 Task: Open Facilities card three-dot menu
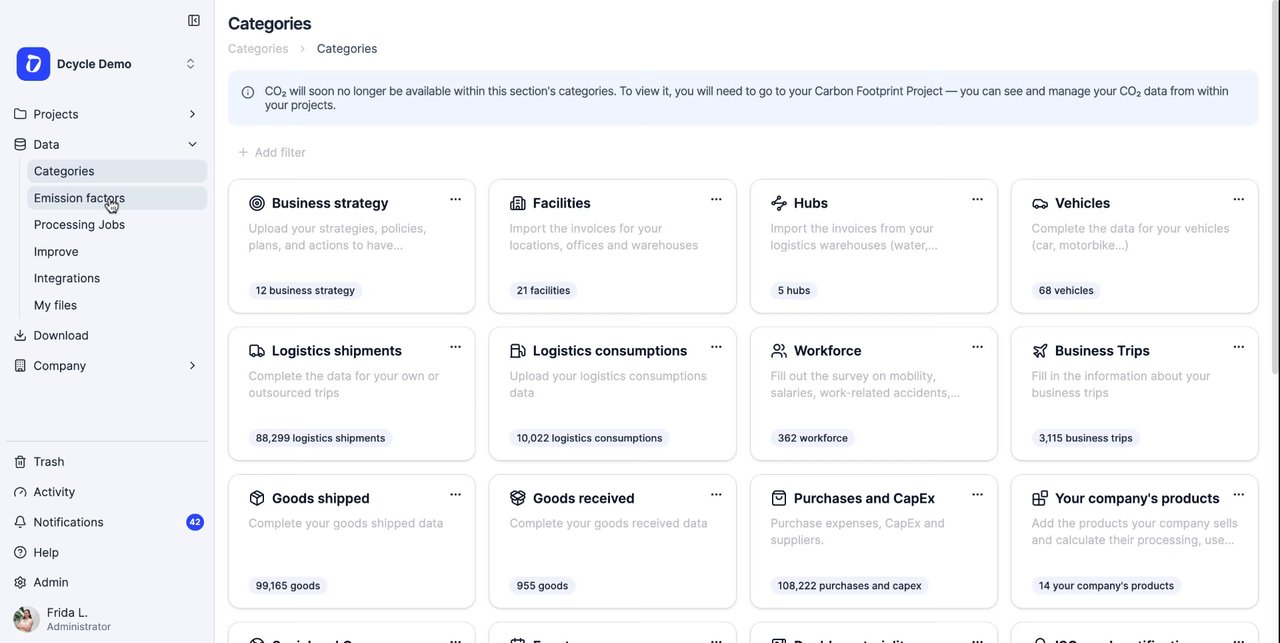pos(716,199)
